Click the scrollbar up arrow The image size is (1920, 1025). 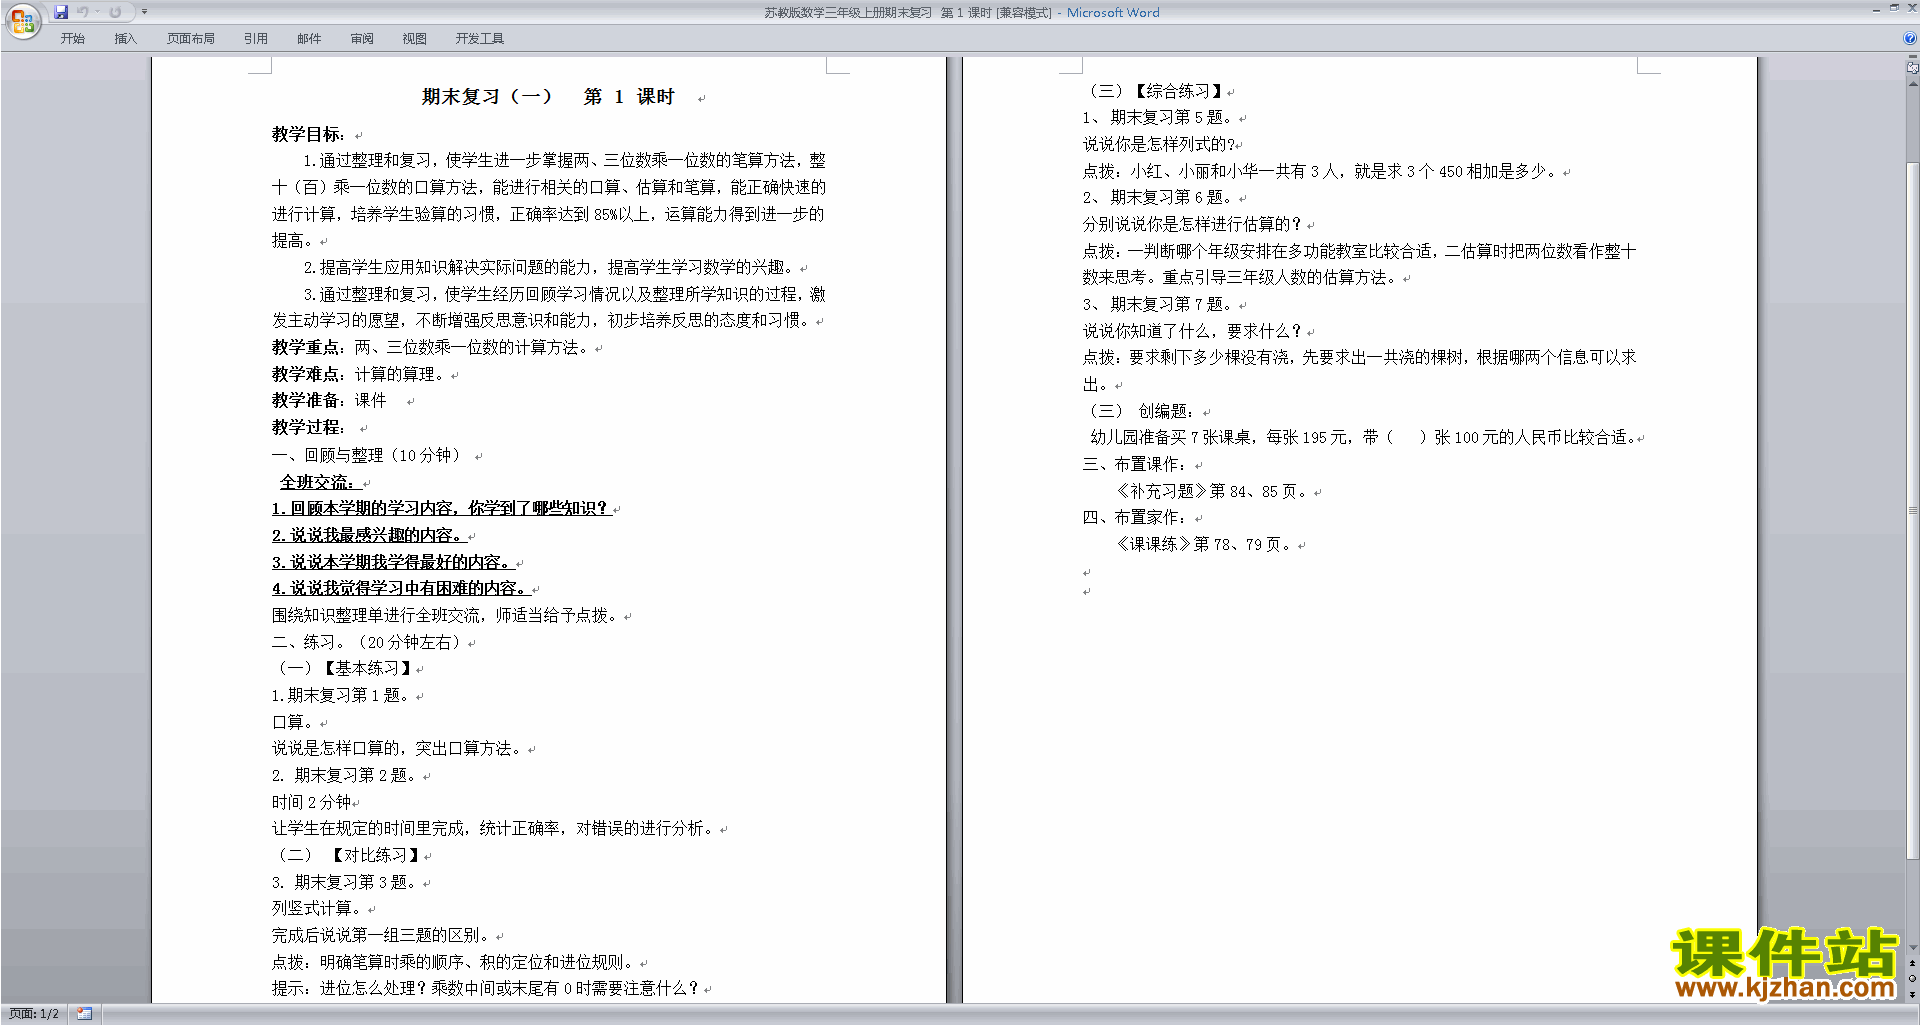click(1912, 84)
